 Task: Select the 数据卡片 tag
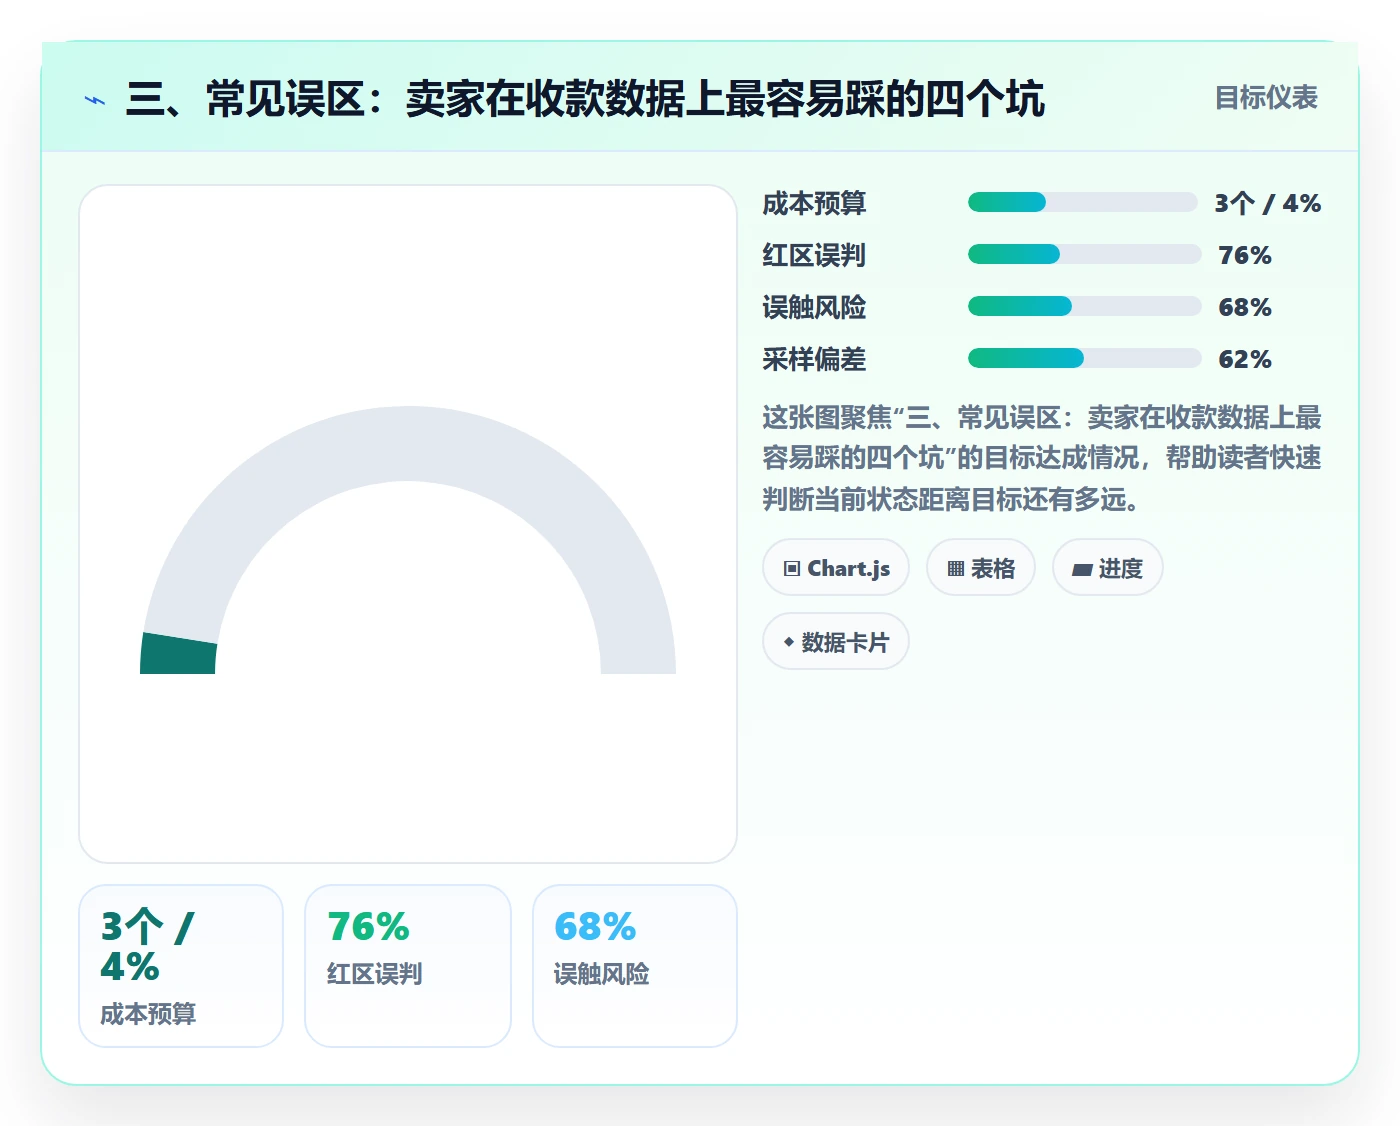pyautogui.click(x=836, y=641)
